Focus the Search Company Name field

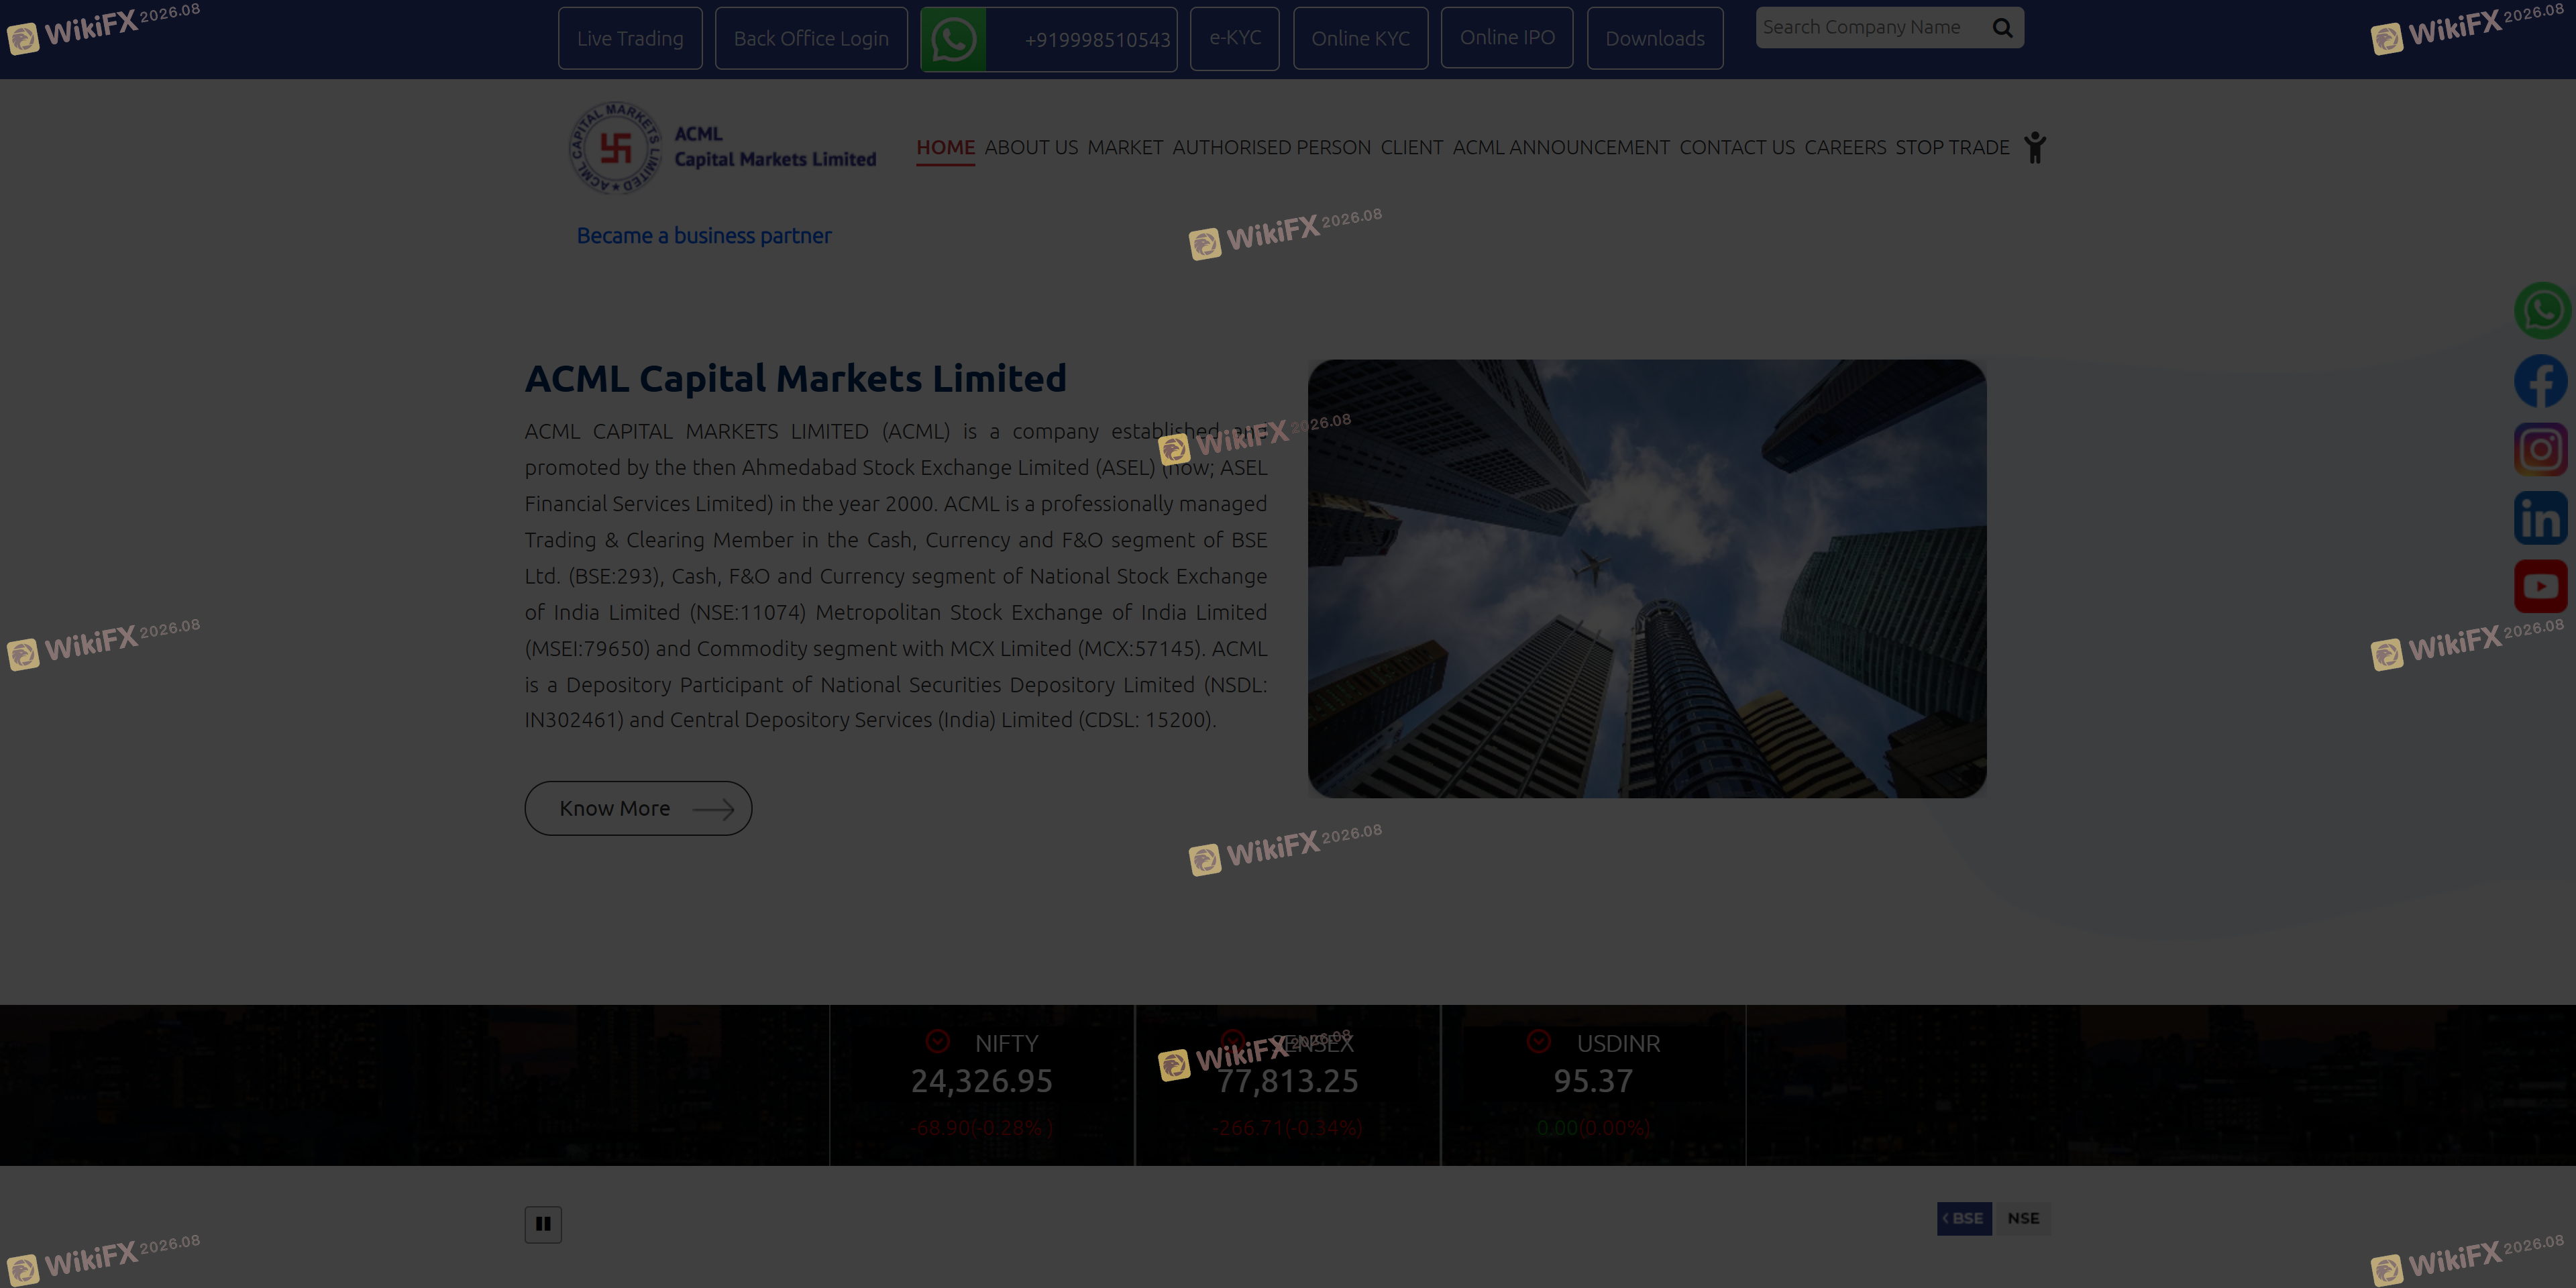[1870, 27]
